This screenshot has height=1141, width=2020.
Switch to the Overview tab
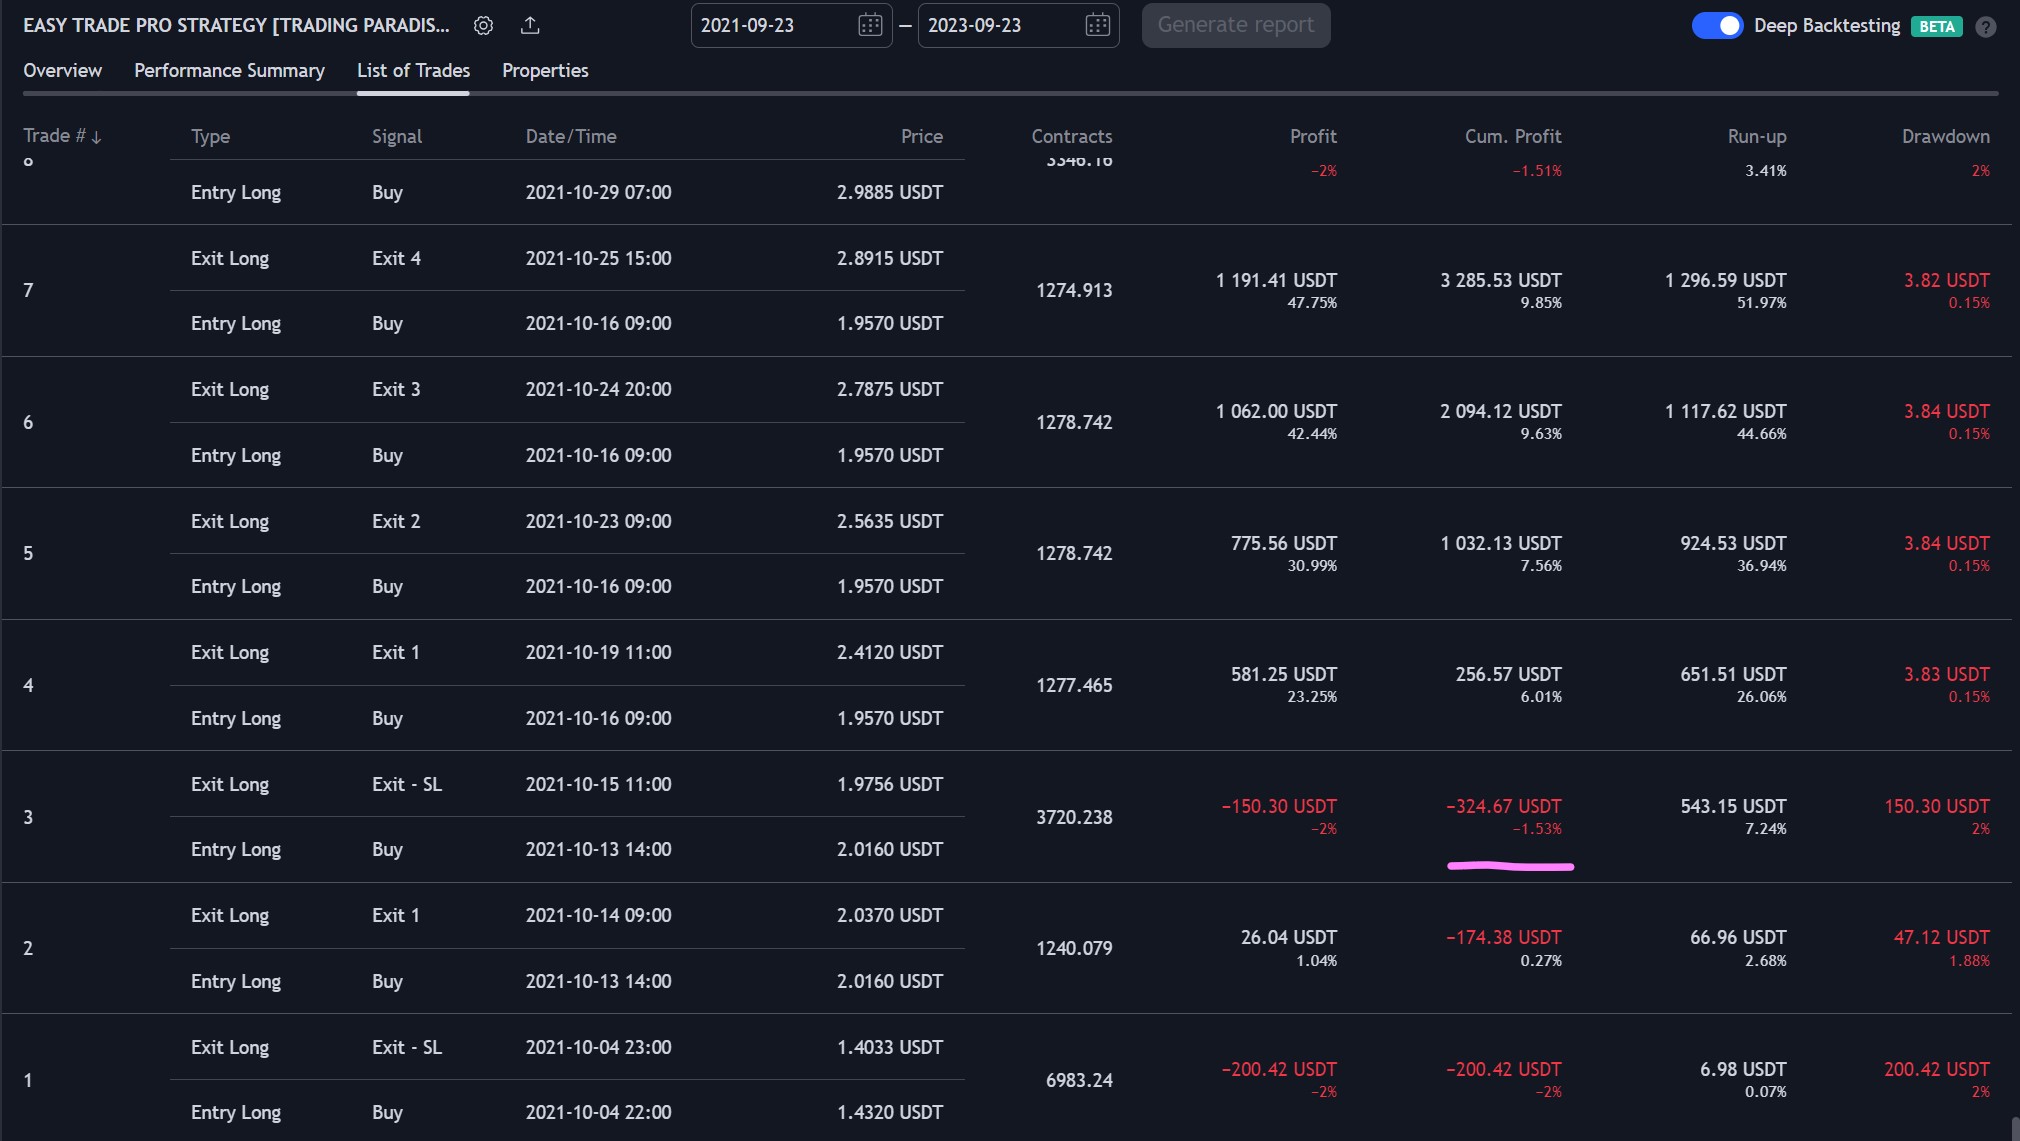pyautogui.click(x=62, y=70)
